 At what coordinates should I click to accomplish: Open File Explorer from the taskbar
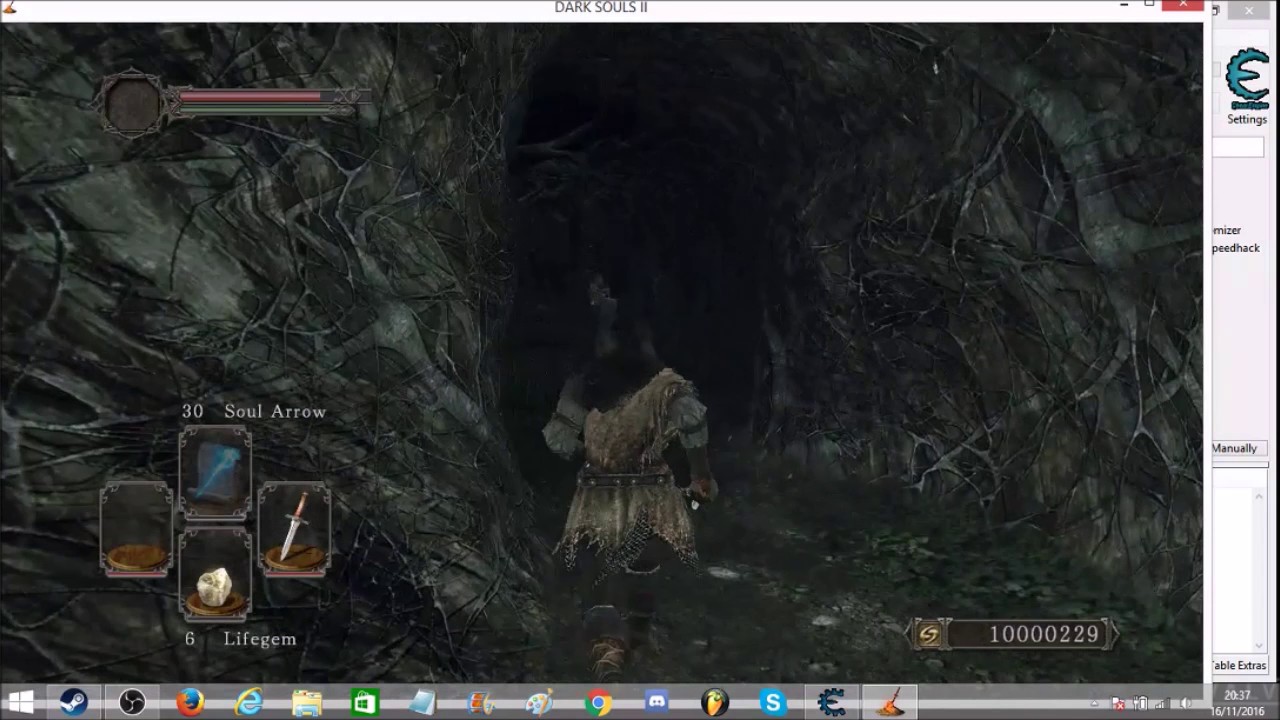[x=307, y=703]
